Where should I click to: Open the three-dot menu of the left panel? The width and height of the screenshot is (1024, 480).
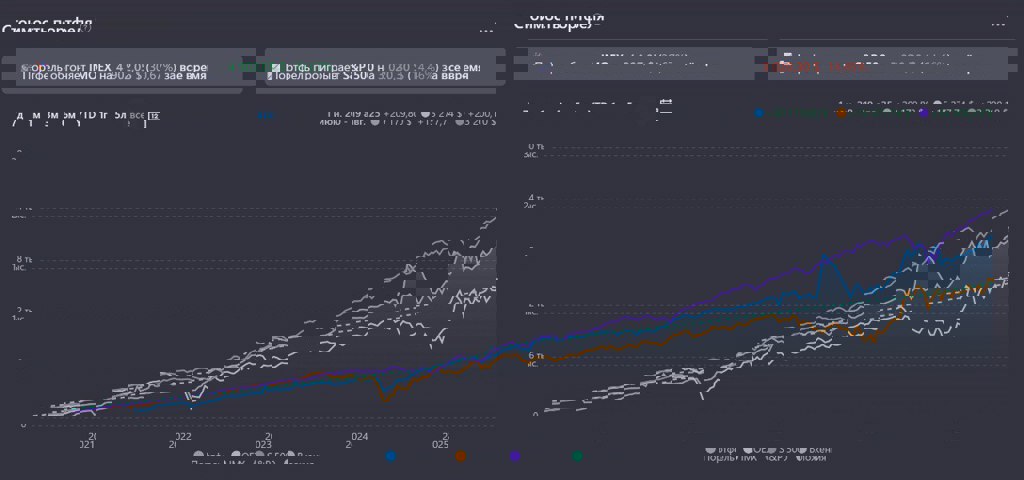(x=486, y=29)
